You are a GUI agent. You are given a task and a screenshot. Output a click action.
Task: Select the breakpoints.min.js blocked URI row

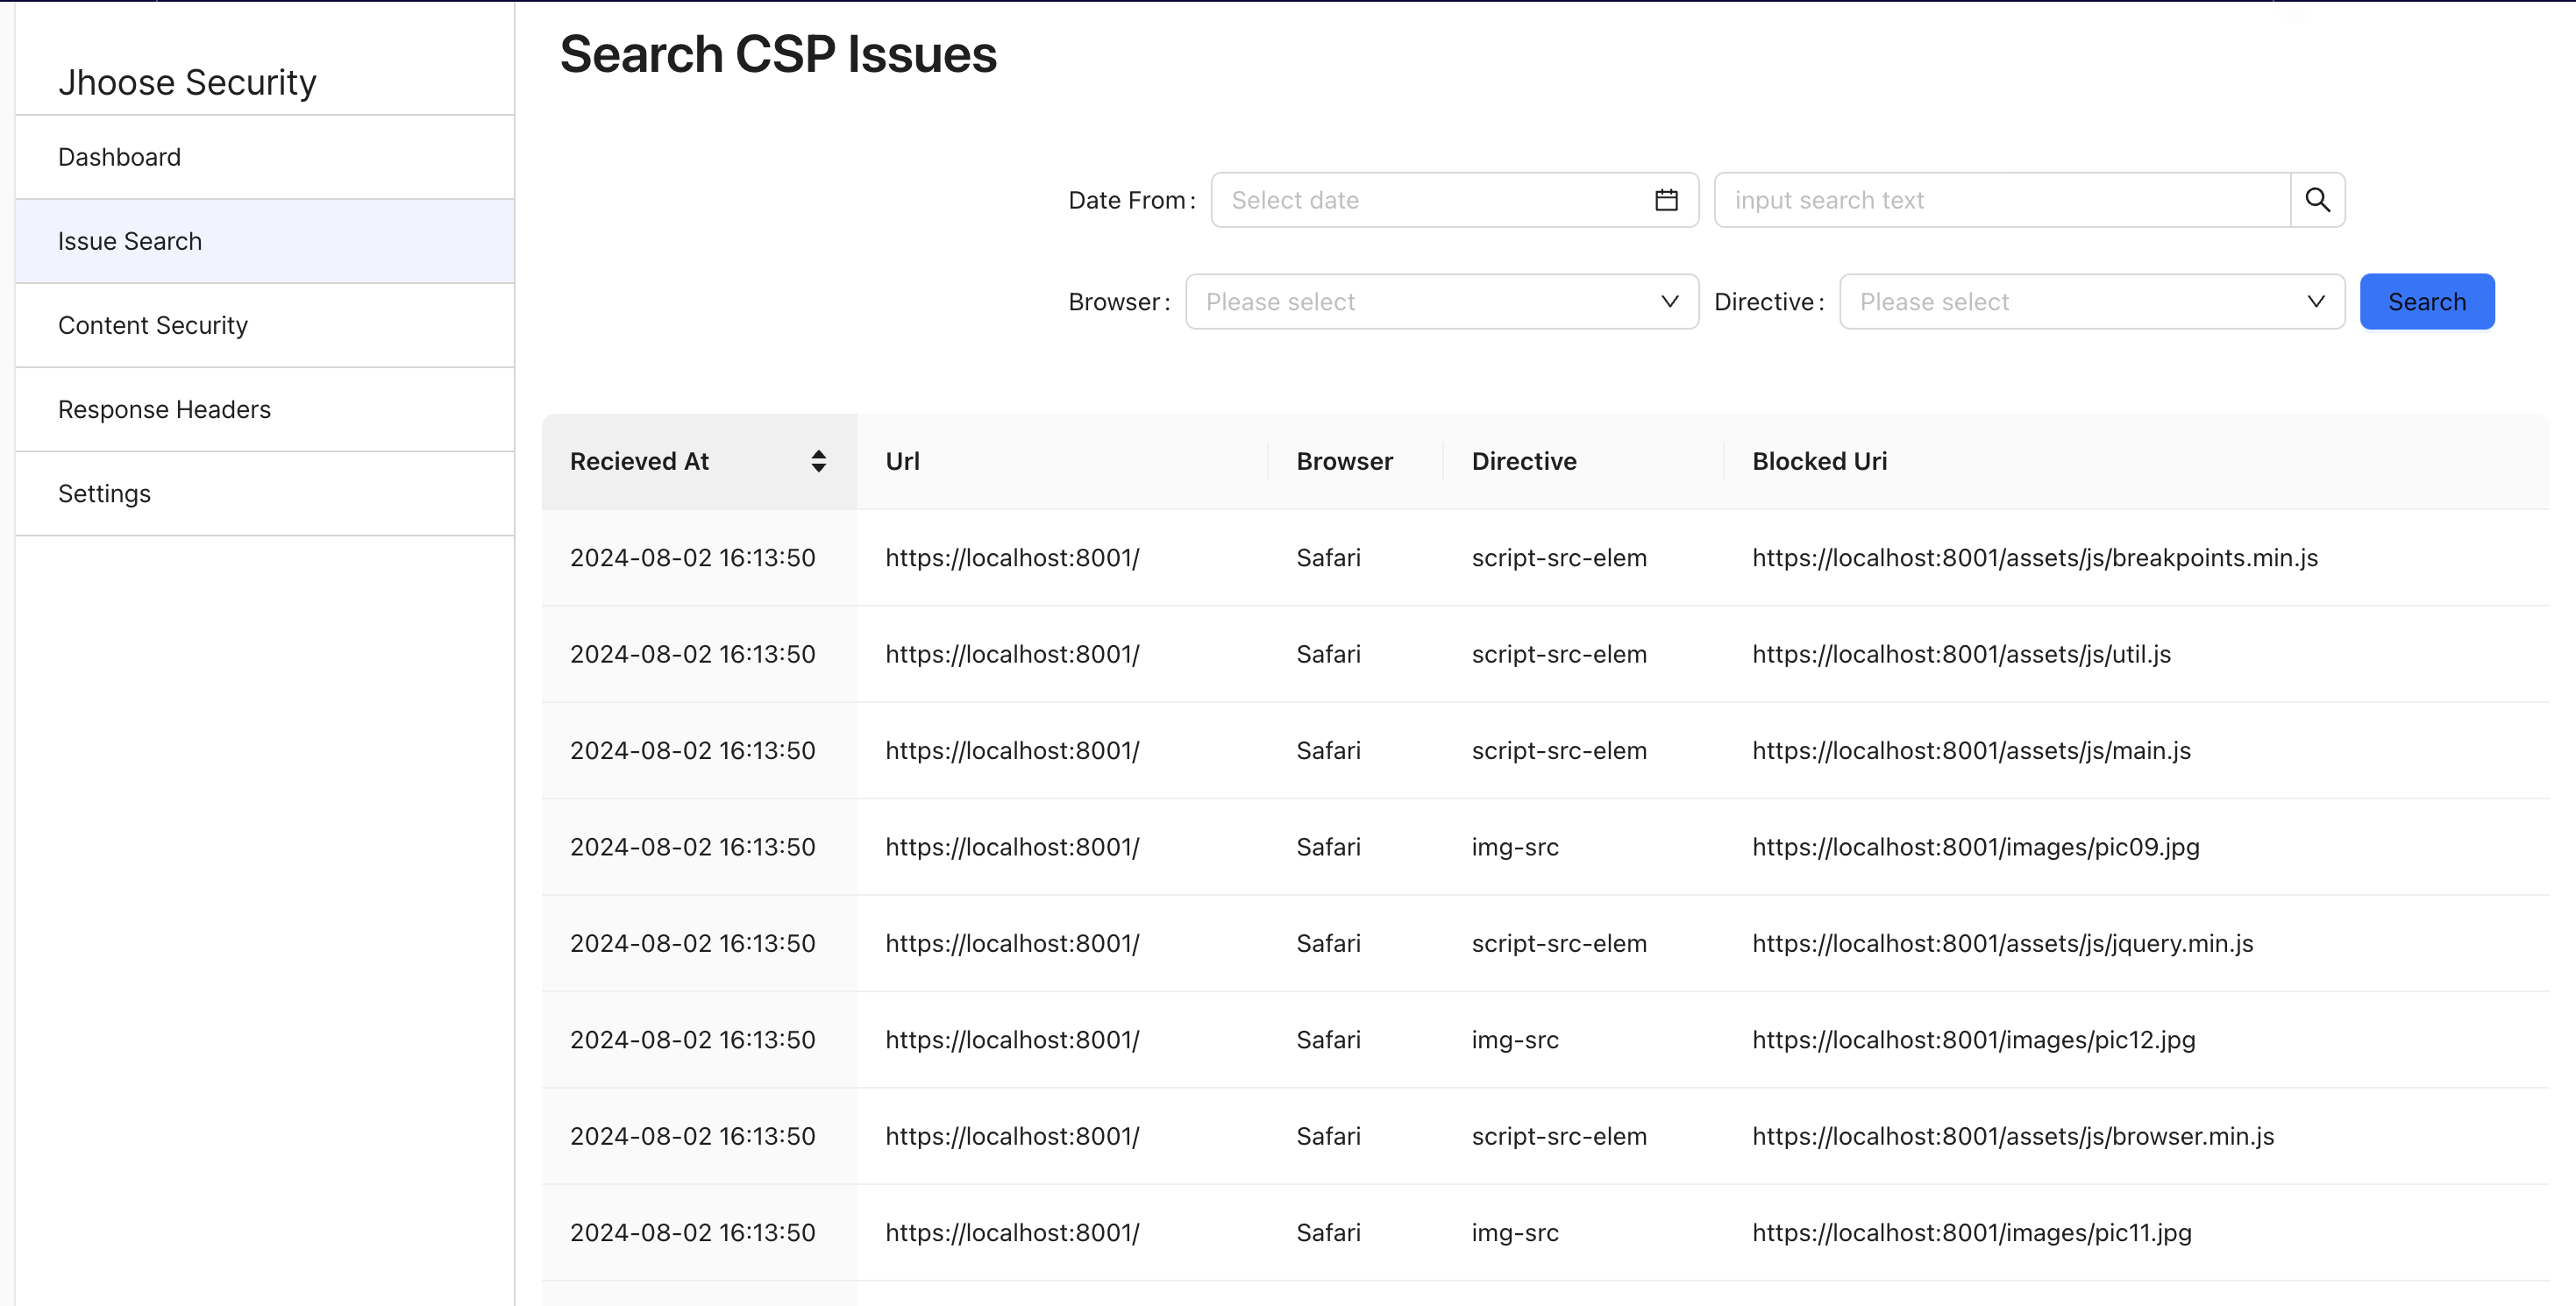(2034, 558)
